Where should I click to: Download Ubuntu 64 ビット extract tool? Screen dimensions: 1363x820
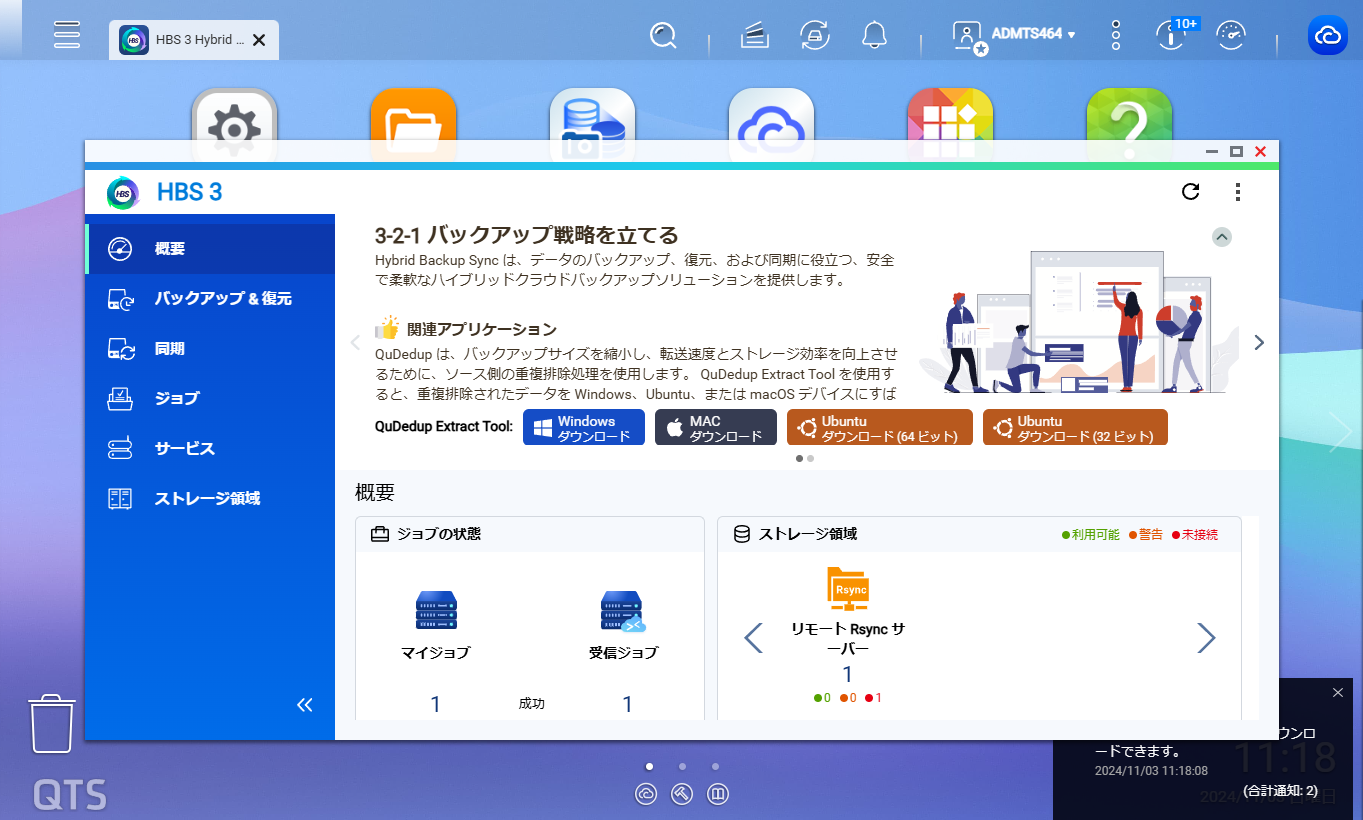click(x=879, y=428)
